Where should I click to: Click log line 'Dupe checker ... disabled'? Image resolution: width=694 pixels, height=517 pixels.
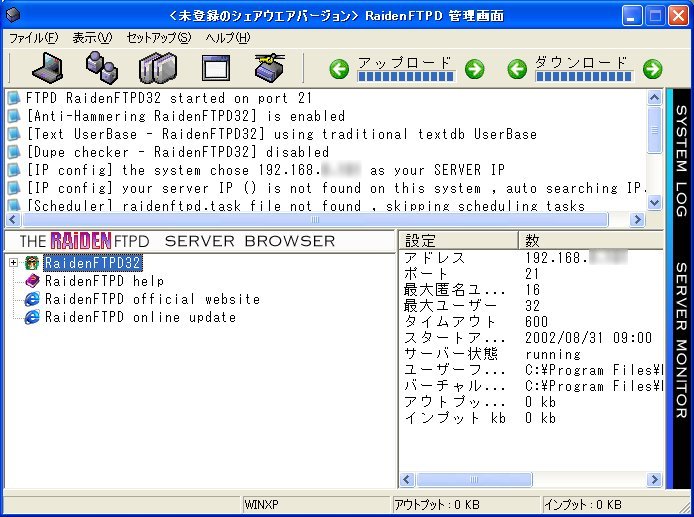pos(177,152)
